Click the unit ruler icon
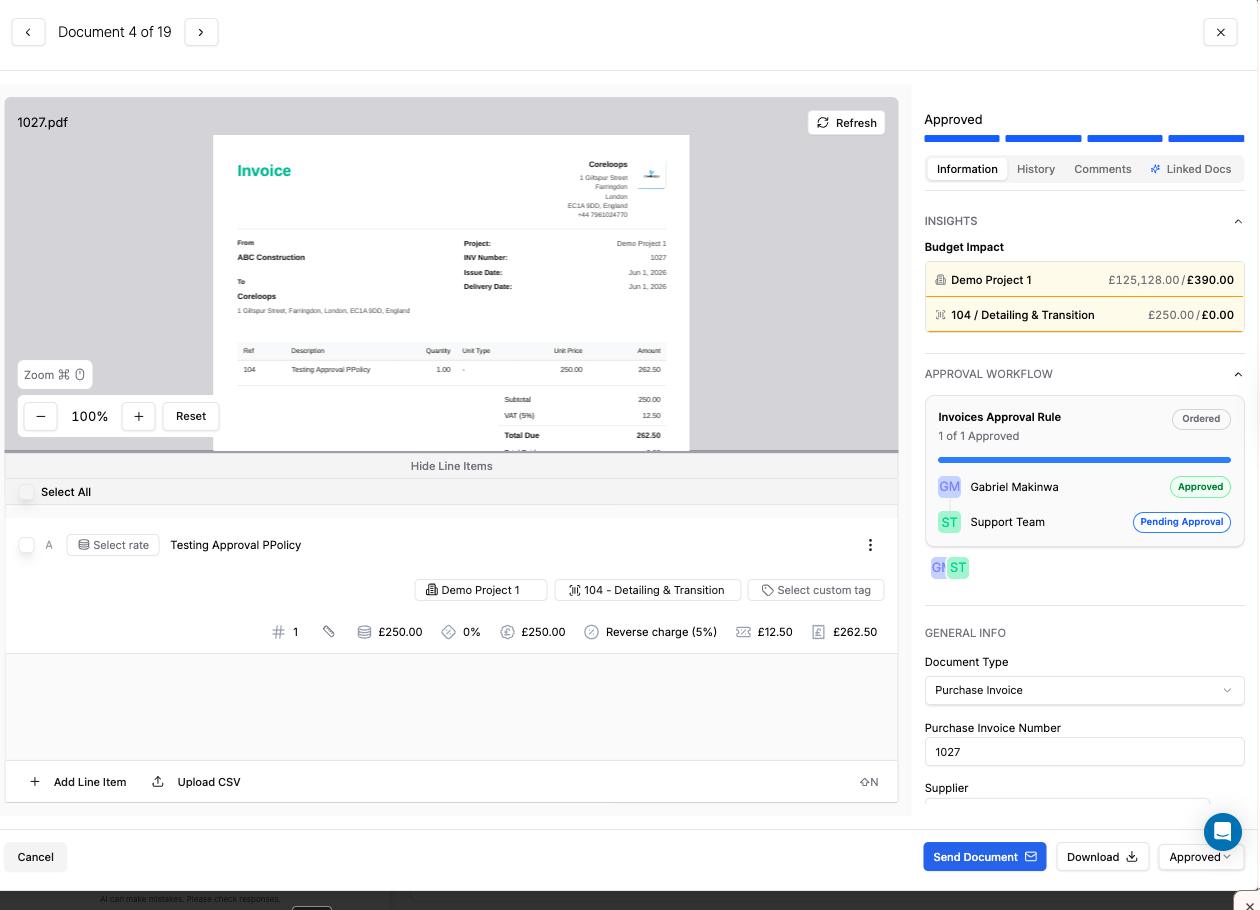This screenshot has width=1260, height=910. (328, 632)
